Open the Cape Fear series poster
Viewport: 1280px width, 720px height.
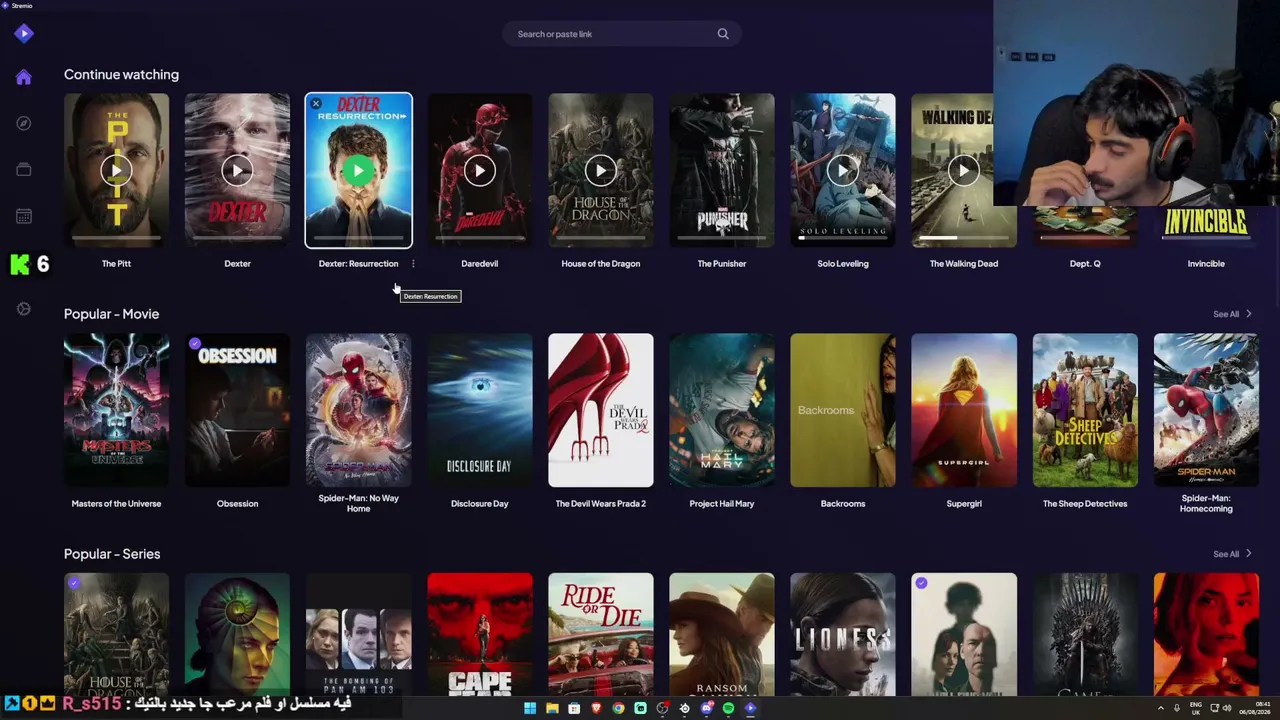tap(479, 634)
